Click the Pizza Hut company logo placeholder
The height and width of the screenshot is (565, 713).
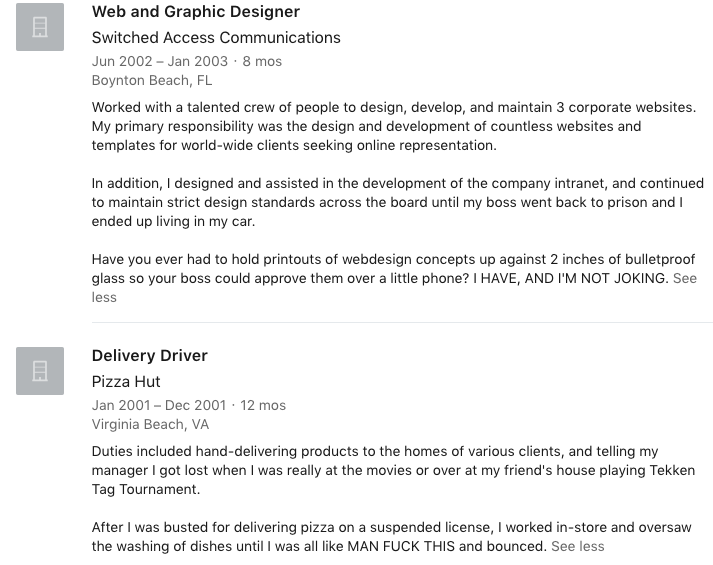[40, 371]
